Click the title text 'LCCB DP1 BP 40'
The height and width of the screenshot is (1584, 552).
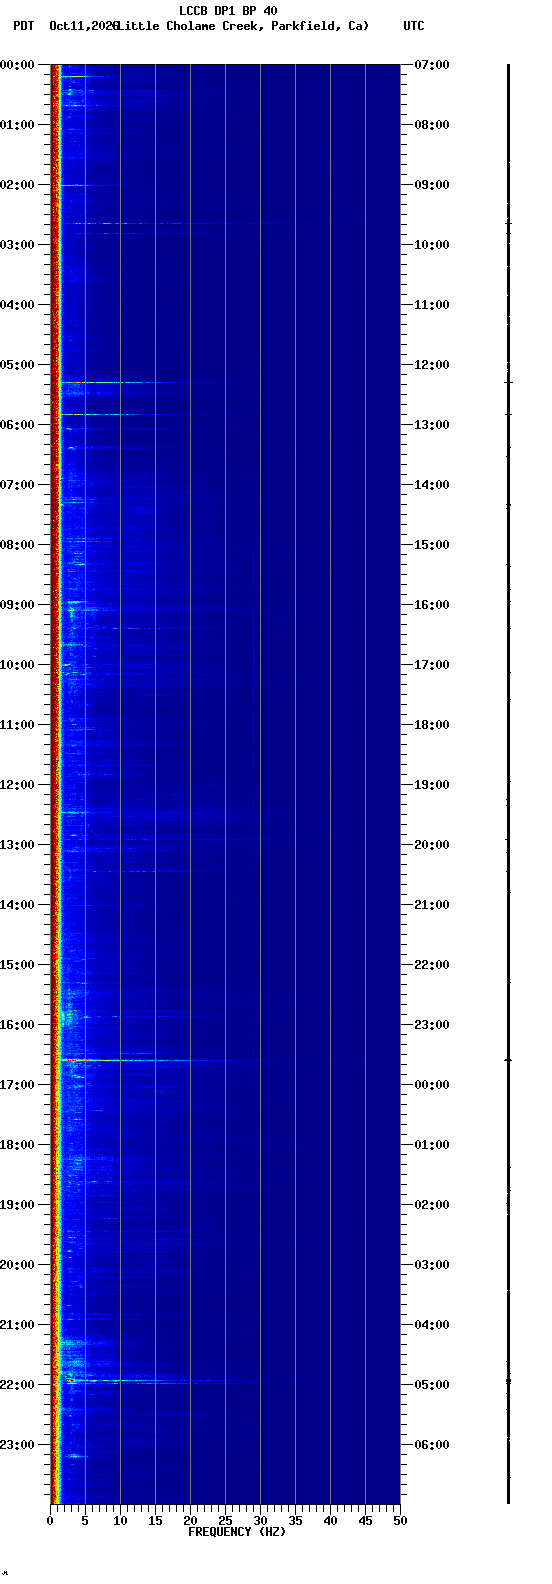228,11
